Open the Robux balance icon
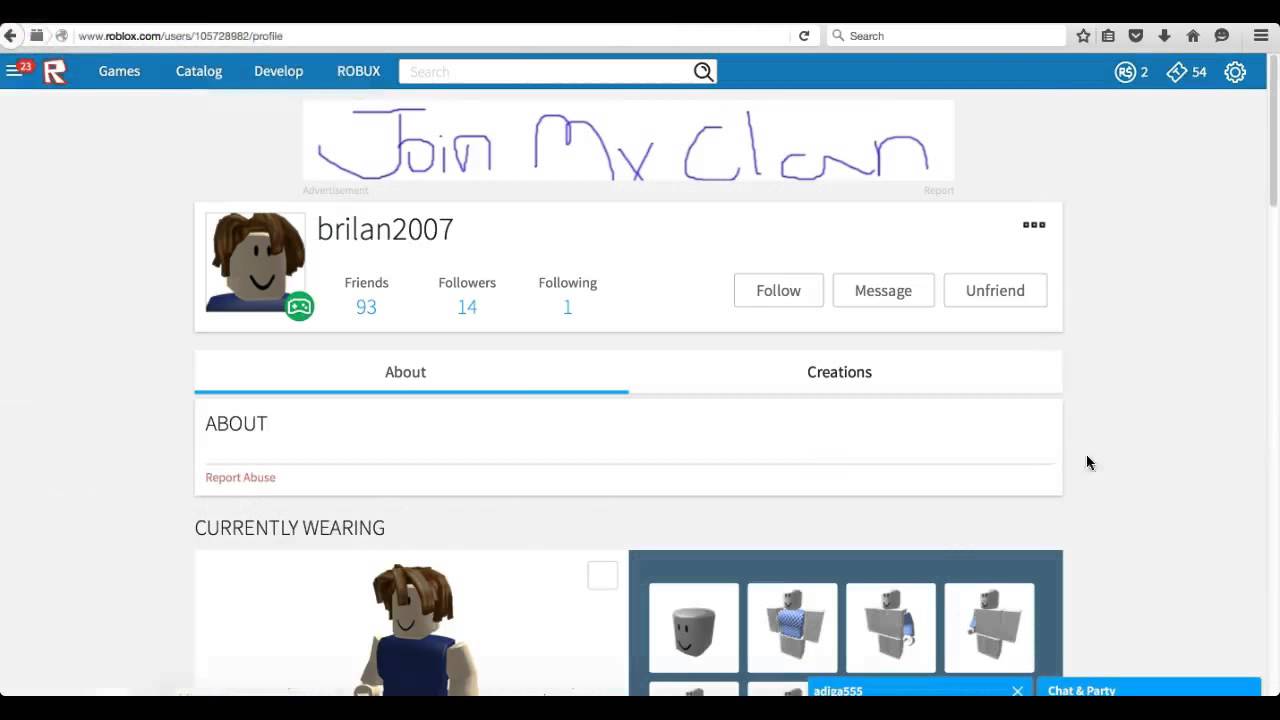This screenshot has height=720, width=1280. click(1126, 72)
